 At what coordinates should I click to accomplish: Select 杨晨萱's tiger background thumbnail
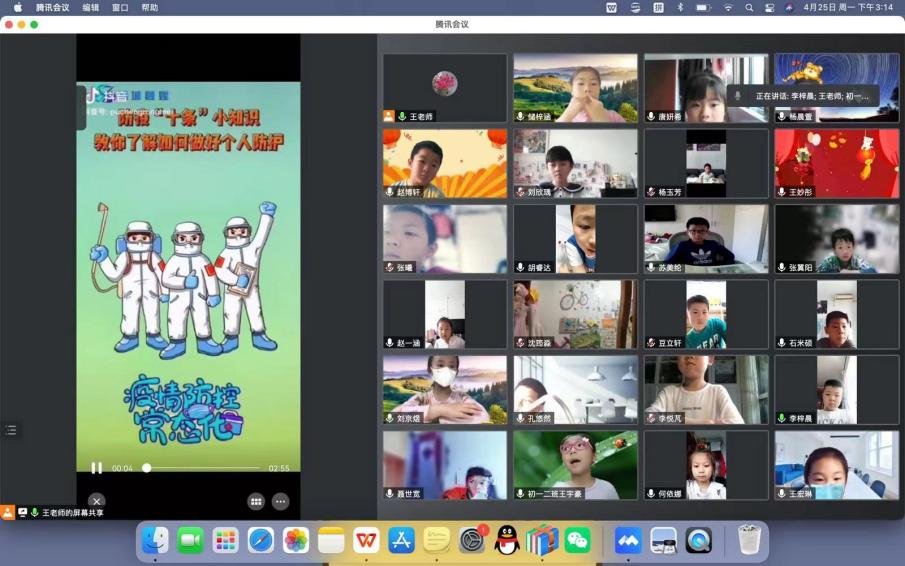pyautogui.click(x=837, y=88)
